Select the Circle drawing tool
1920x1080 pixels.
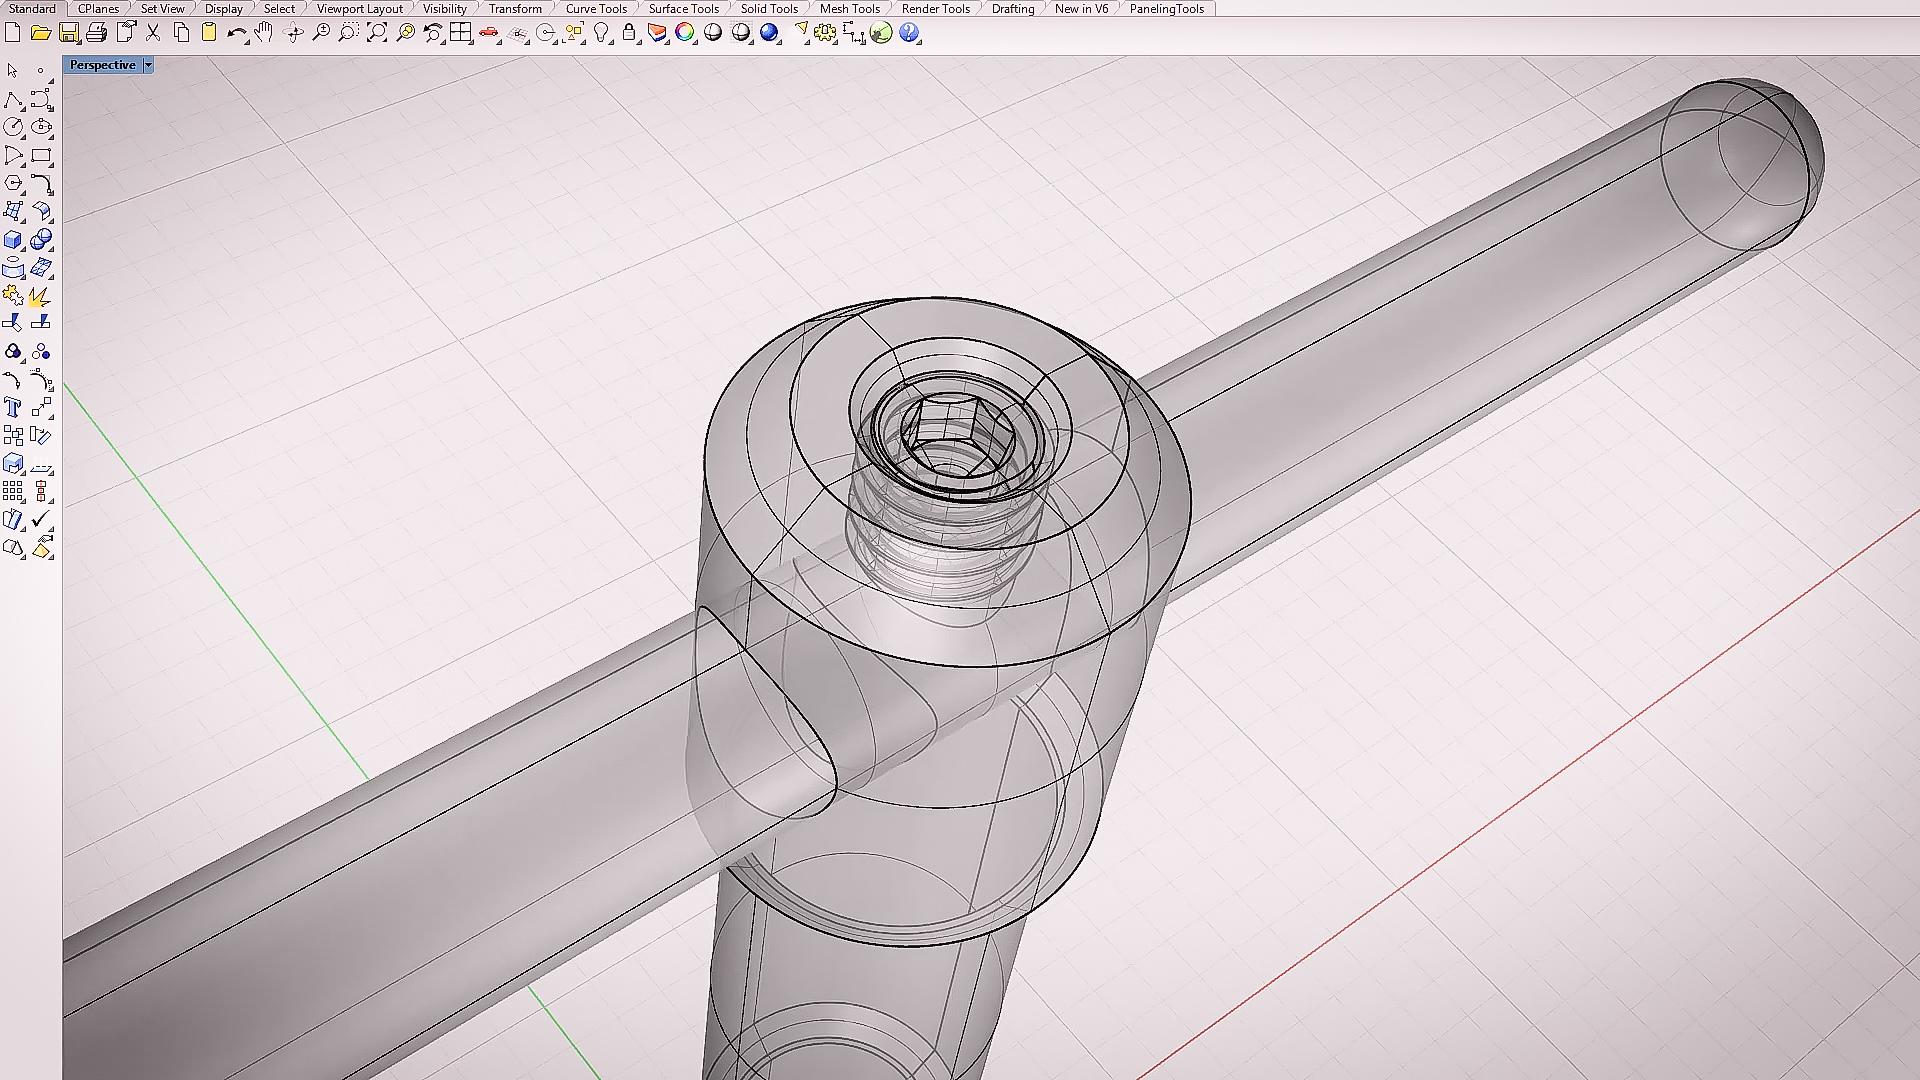tap(13, 127)
